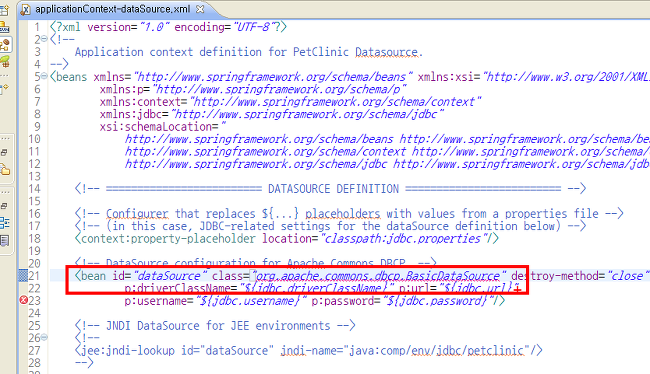This screenshot has width=650, height=374.
Task: Click the XML declaration on line 1
Action: click(168, 27)
